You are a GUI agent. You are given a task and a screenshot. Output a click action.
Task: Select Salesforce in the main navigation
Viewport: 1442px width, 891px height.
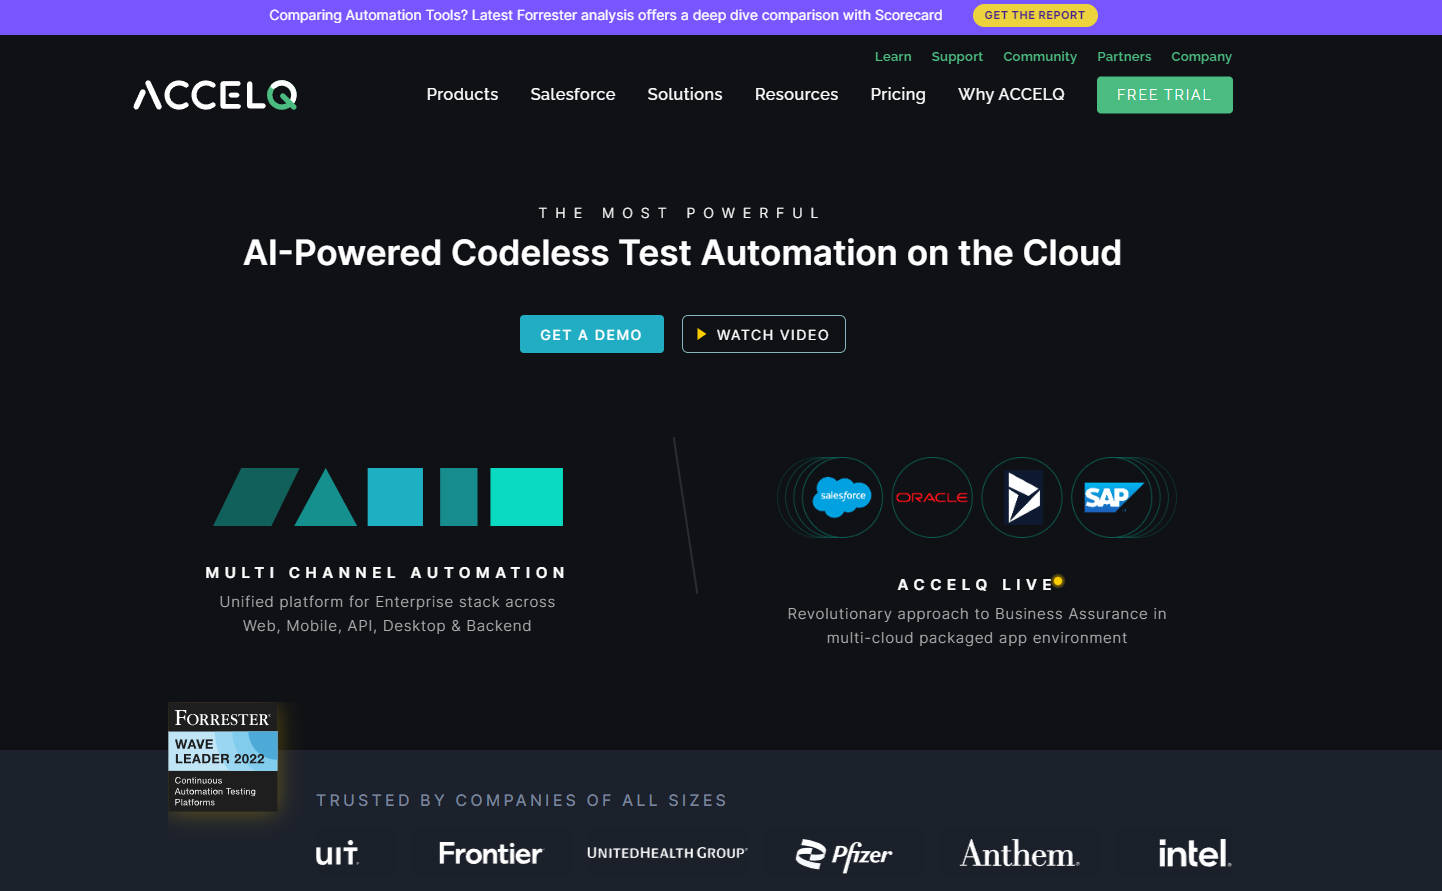(x=572, y=94)
